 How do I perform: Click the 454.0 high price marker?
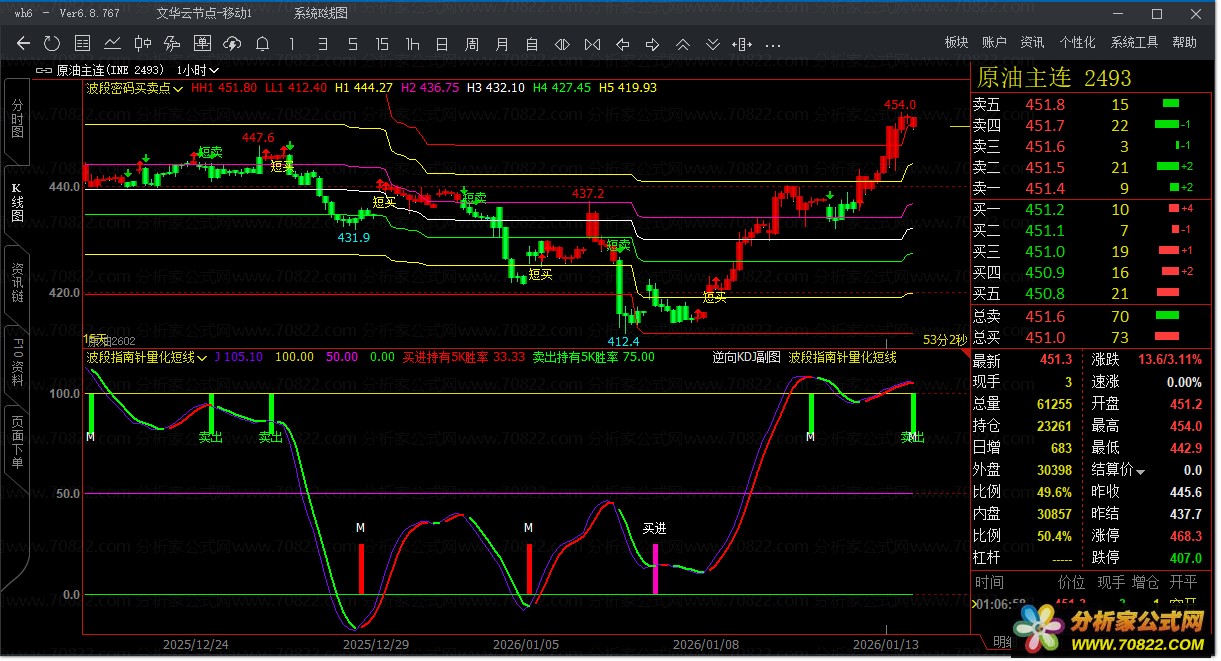899,105
